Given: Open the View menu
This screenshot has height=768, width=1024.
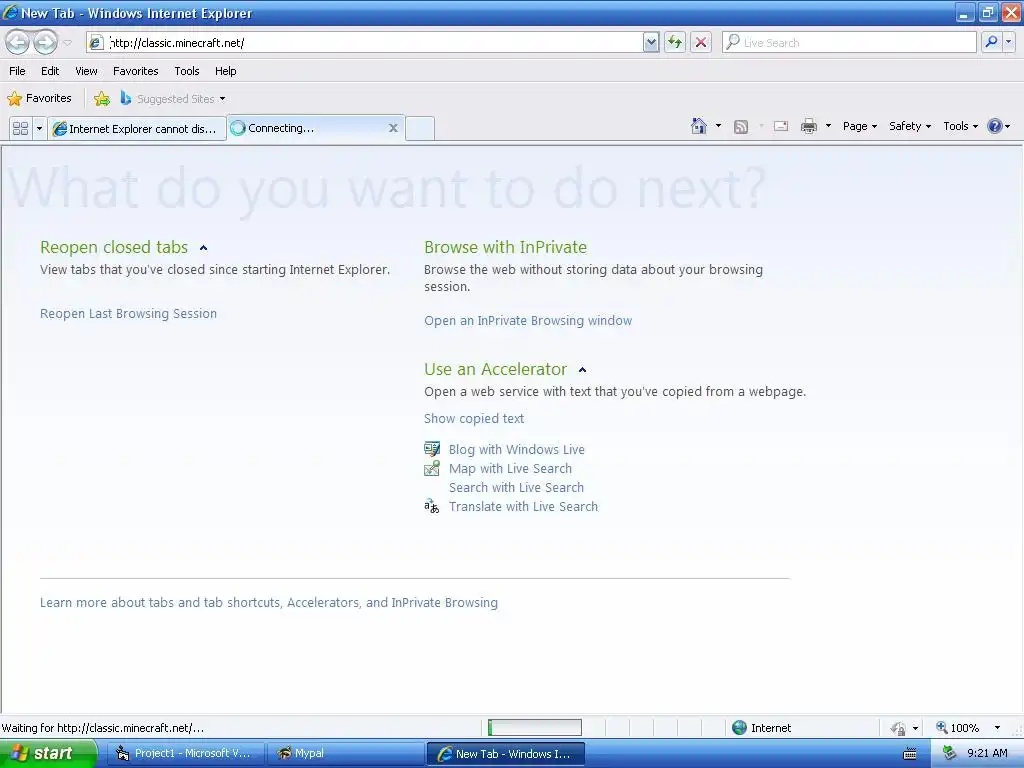Looking at the screenshot, I should [x=86, y=71].
